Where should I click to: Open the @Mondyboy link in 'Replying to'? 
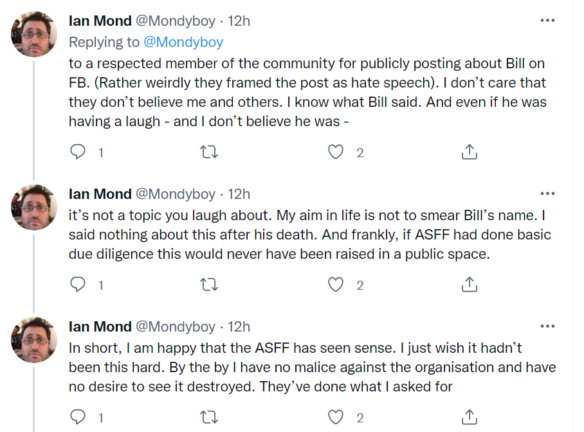pos(183,42)
